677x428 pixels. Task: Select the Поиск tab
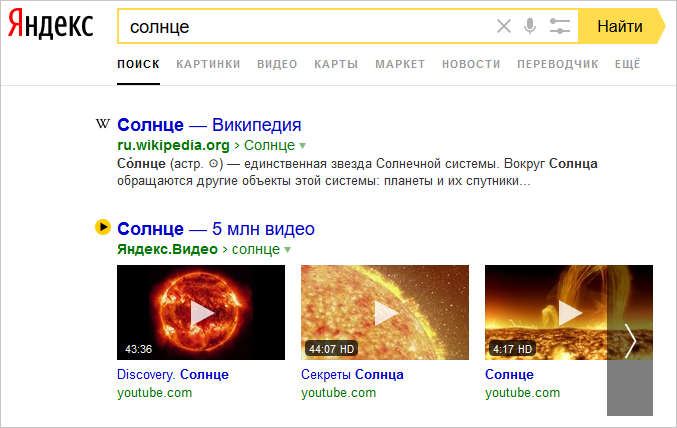tap(138, 64)
